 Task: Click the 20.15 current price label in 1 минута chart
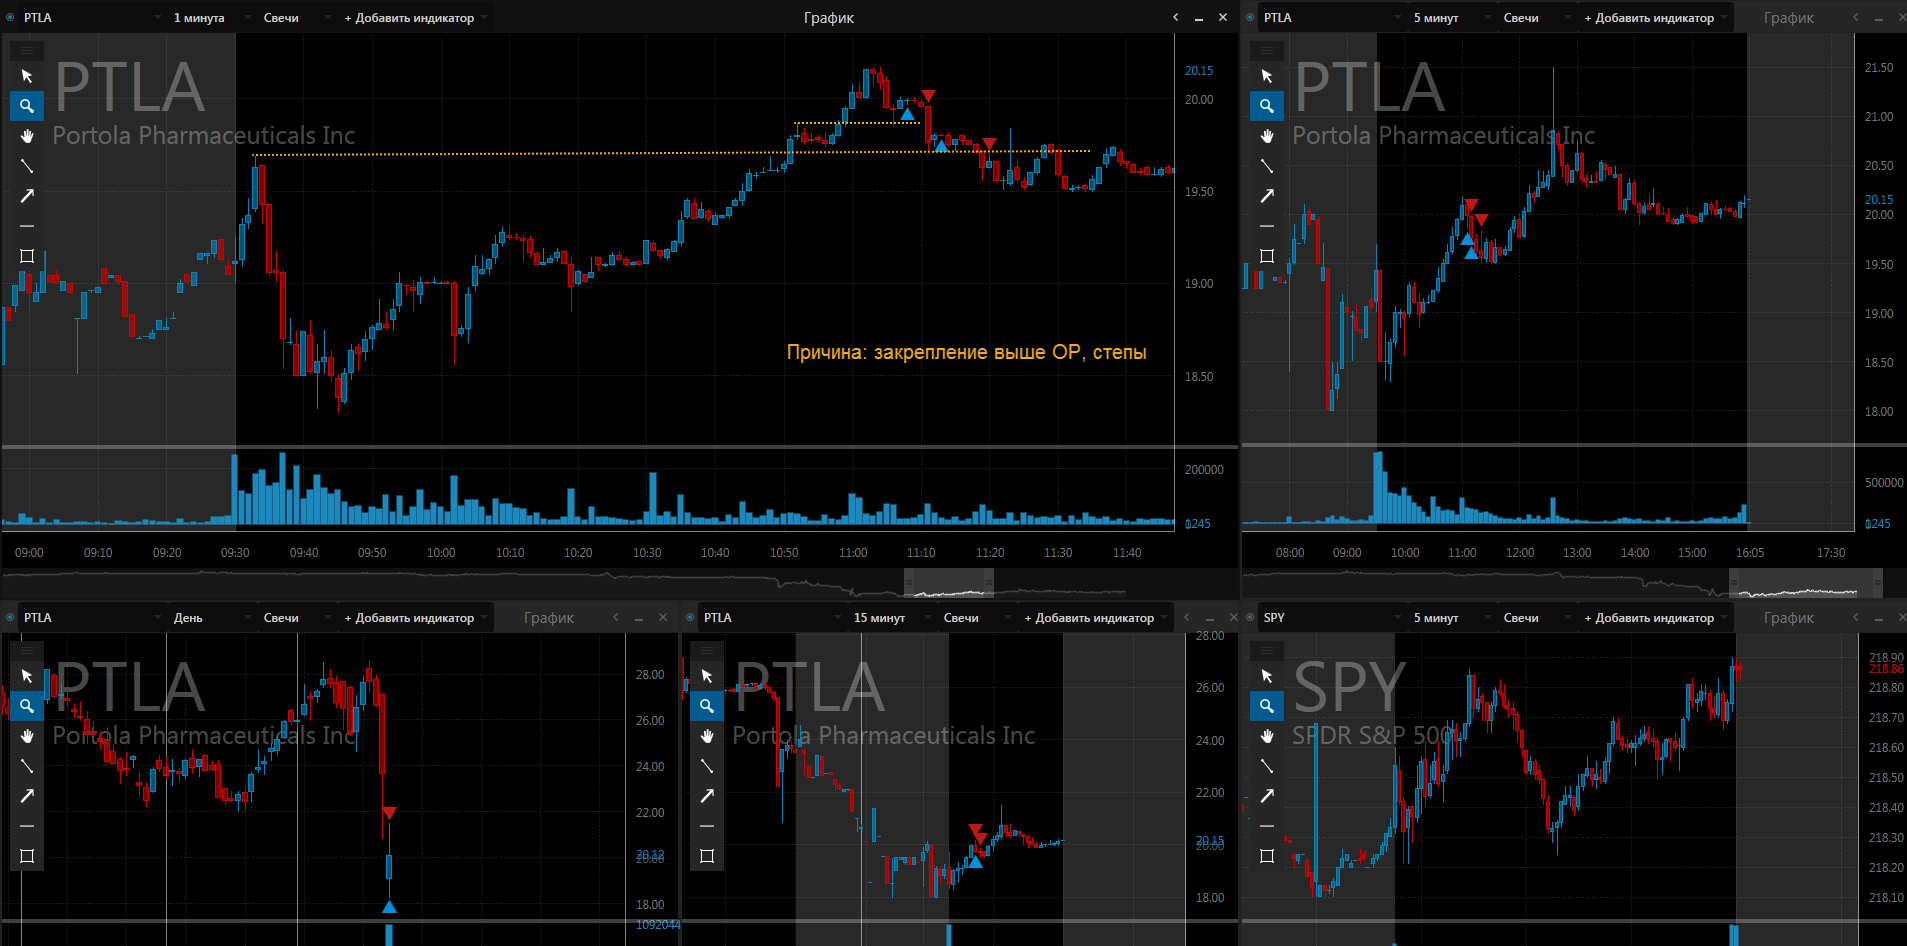coord(1199,71)
